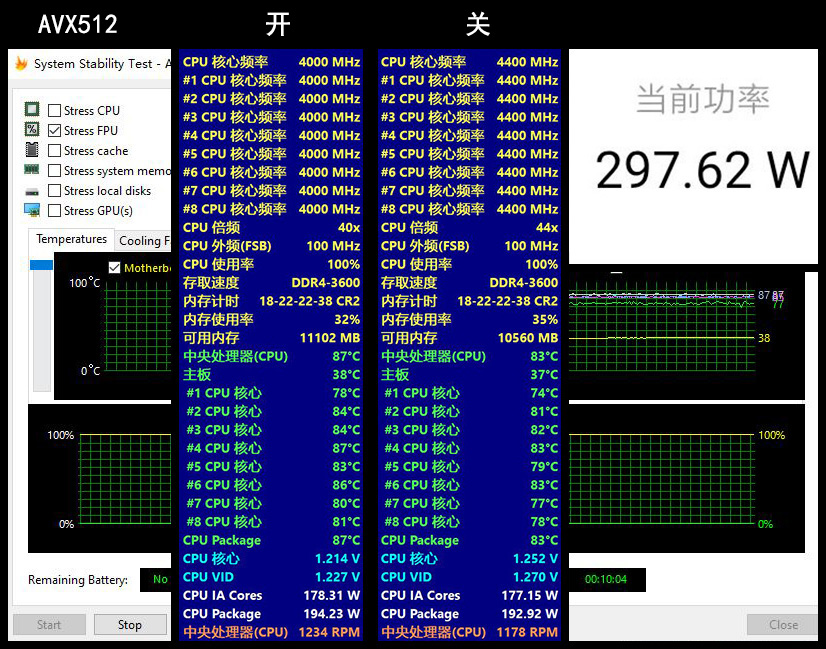The width and height of the screenshot is (826, 649).
Task: Enable the Stress cache checkbox
Action: point(55,151)
